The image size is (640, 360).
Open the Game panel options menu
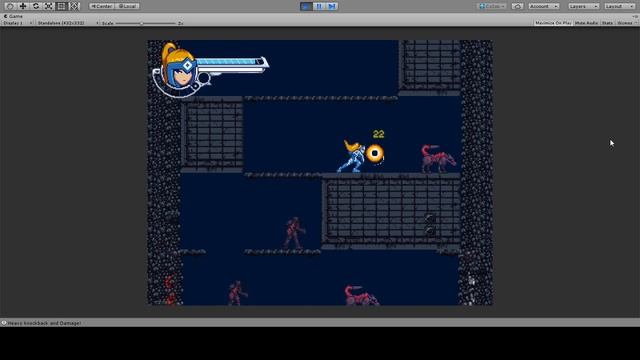pyautogui.click(x=635, y=16)
